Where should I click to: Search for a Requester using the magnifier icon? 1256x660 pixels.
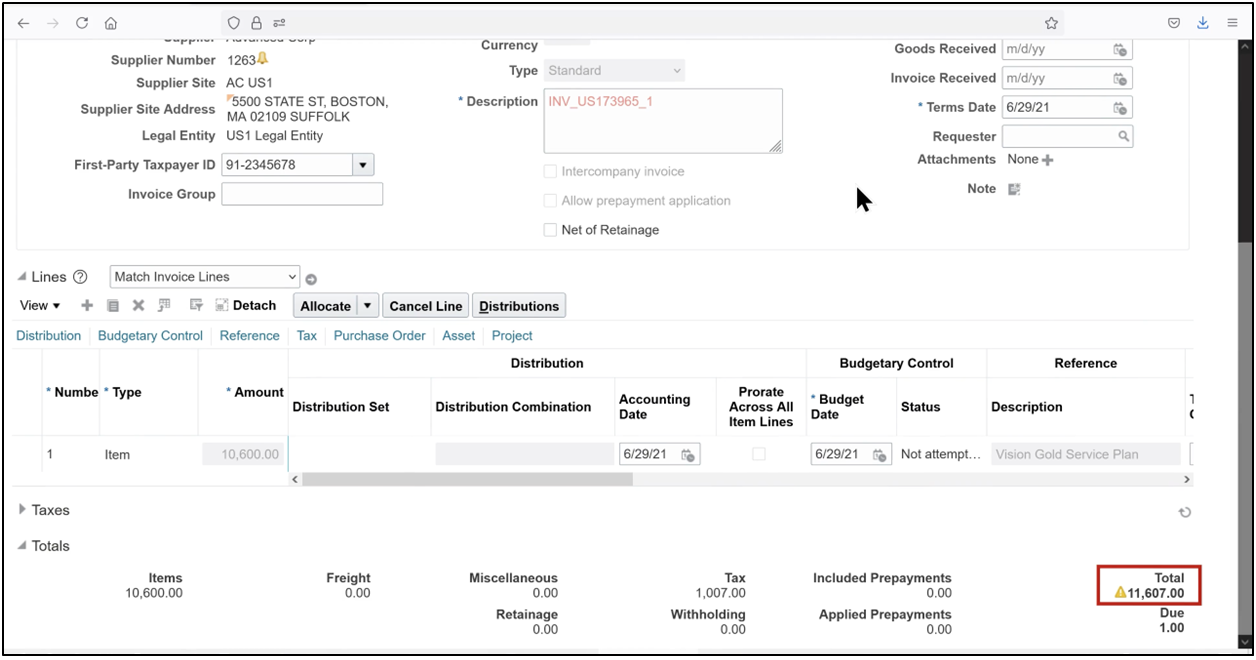(x=1124, y=136)
